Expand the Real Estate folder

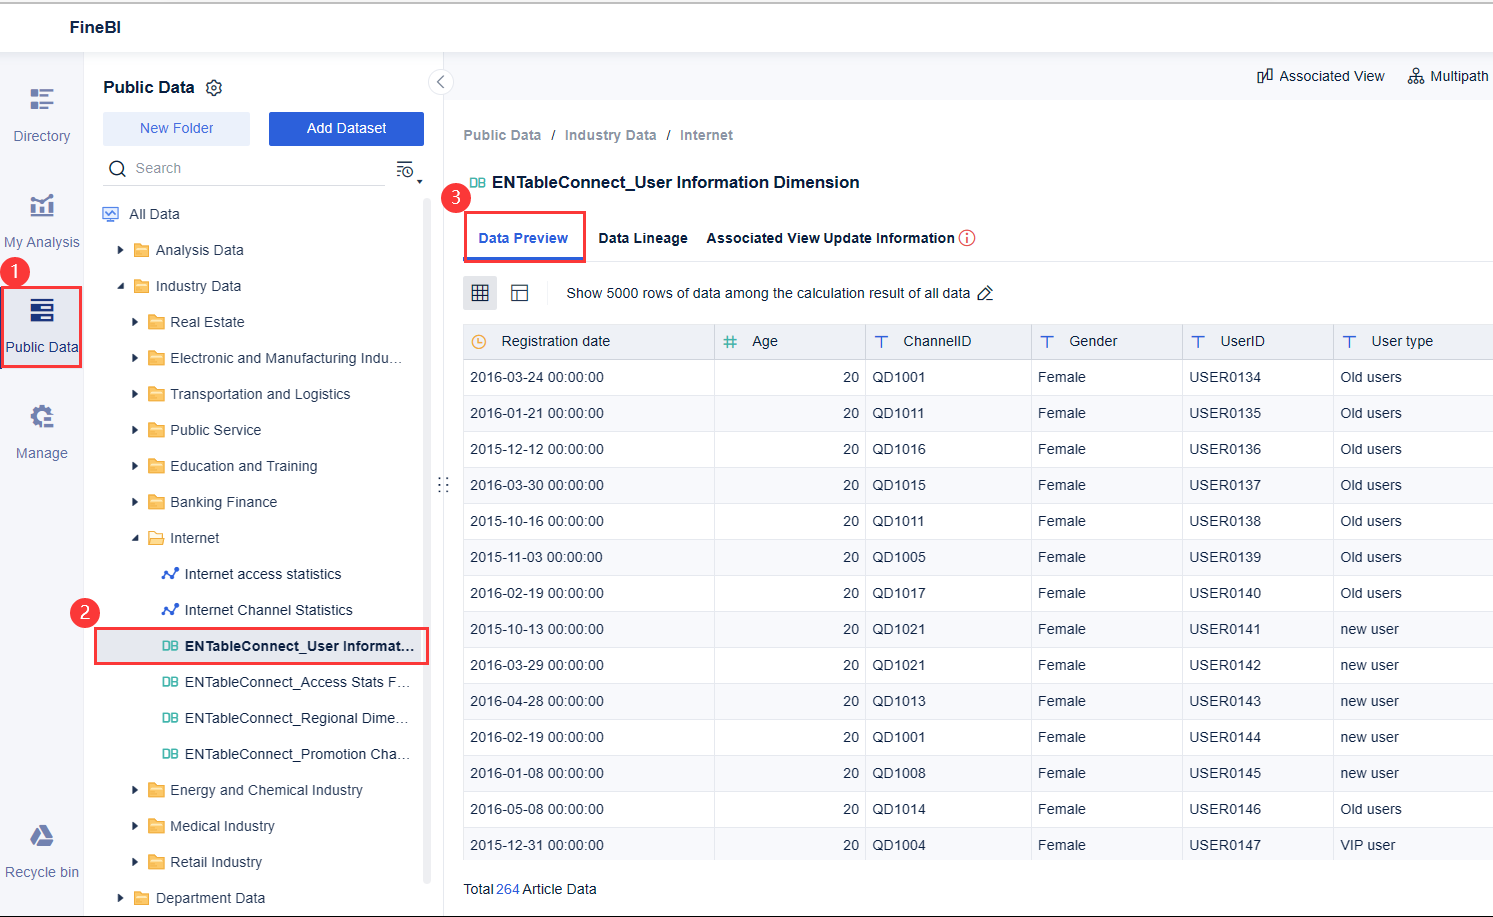pos(135,322)
